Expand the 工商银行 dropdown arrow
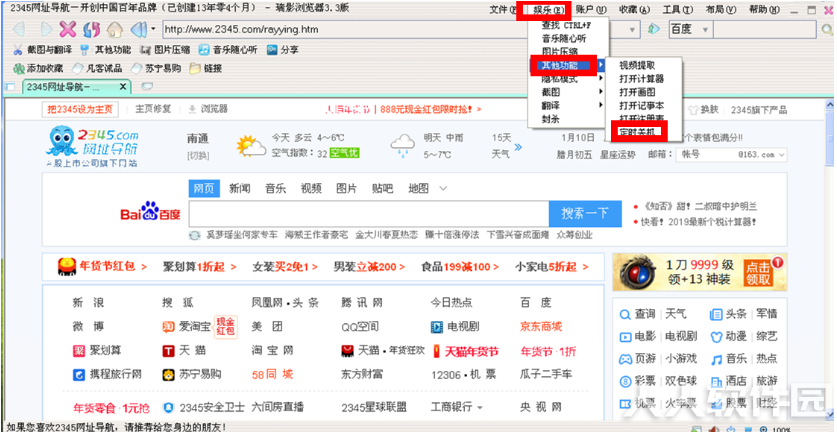Image resolution: width=837 pixels, height=435 pixels. pyautogui.click(x=480, y=408)
